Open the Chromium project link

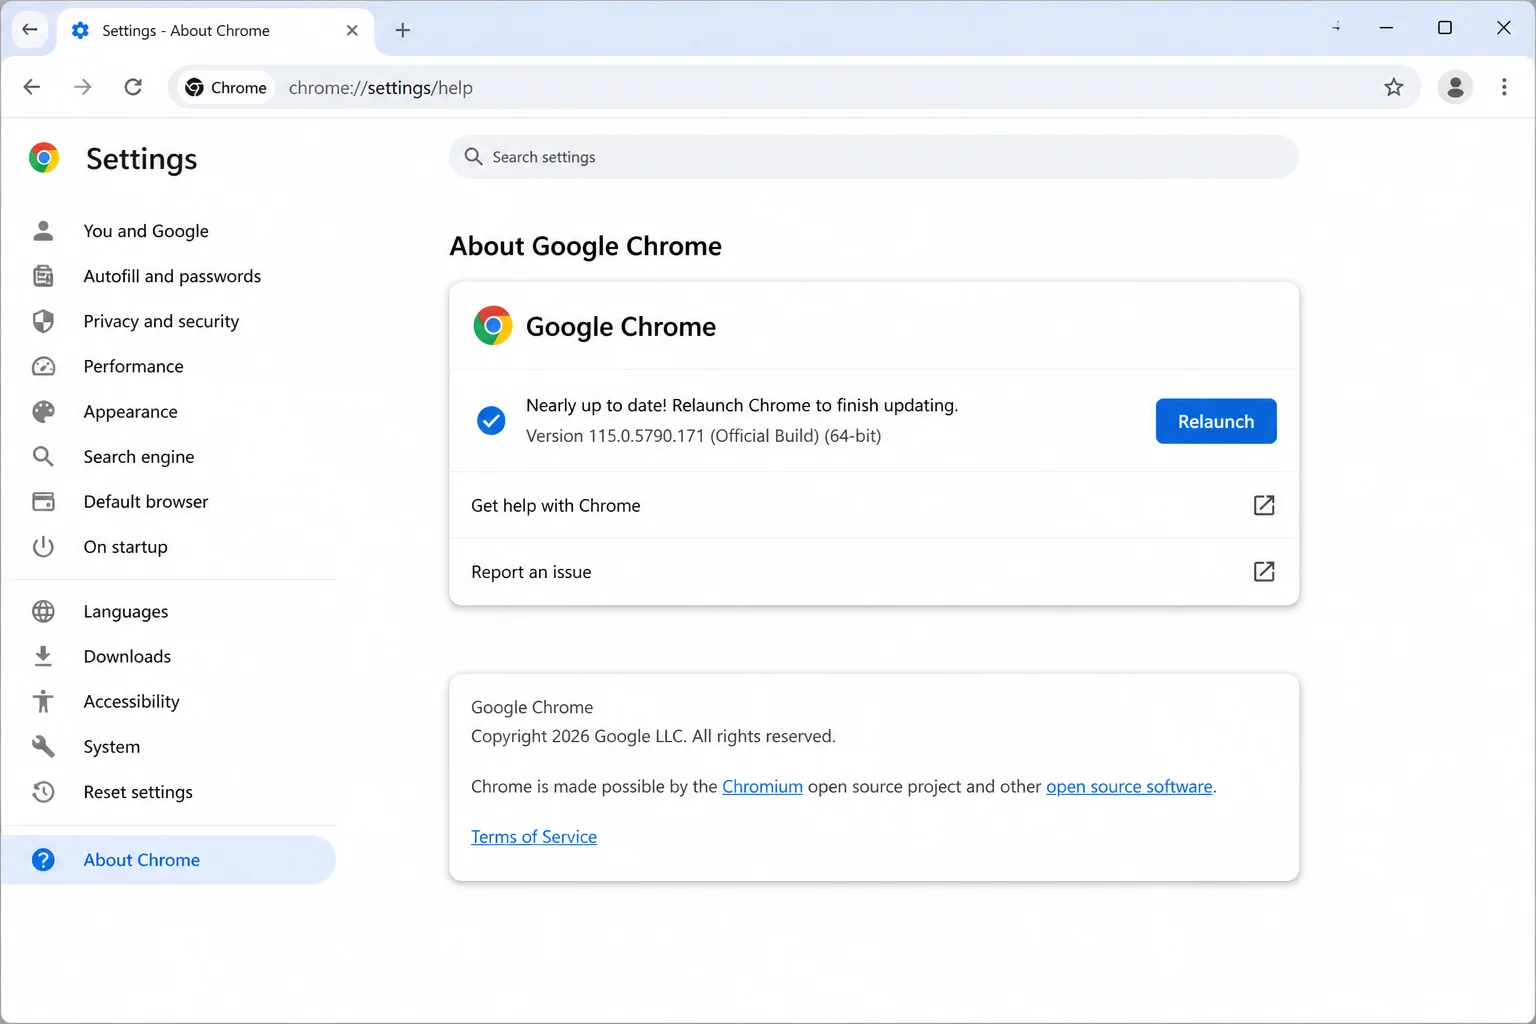(x=762, y=786)
